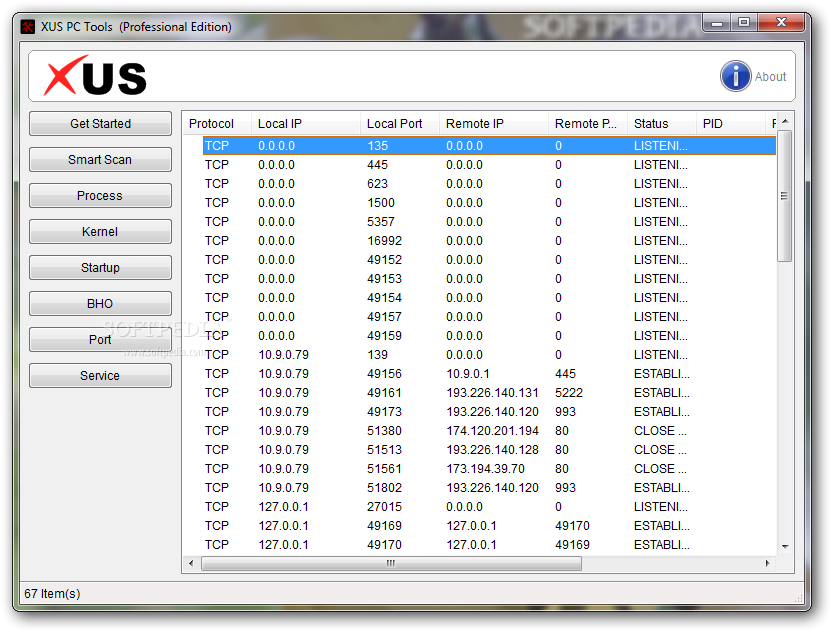Image resolution: width=832 pixels, height=632 pixels.
Task: Select the row with remote port 49169
Action: [489, 545]
